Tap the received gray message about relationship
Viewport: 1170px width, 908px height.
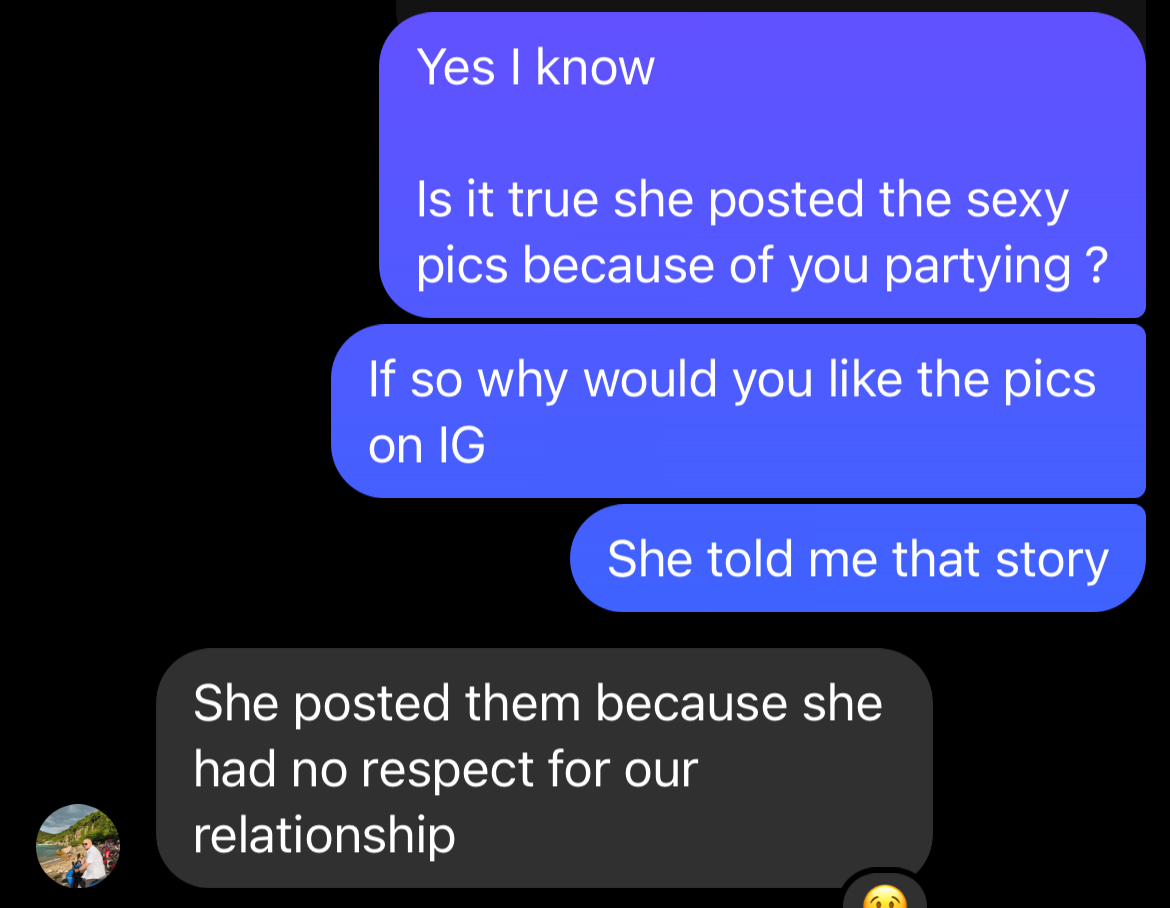(x=544, y=768)
